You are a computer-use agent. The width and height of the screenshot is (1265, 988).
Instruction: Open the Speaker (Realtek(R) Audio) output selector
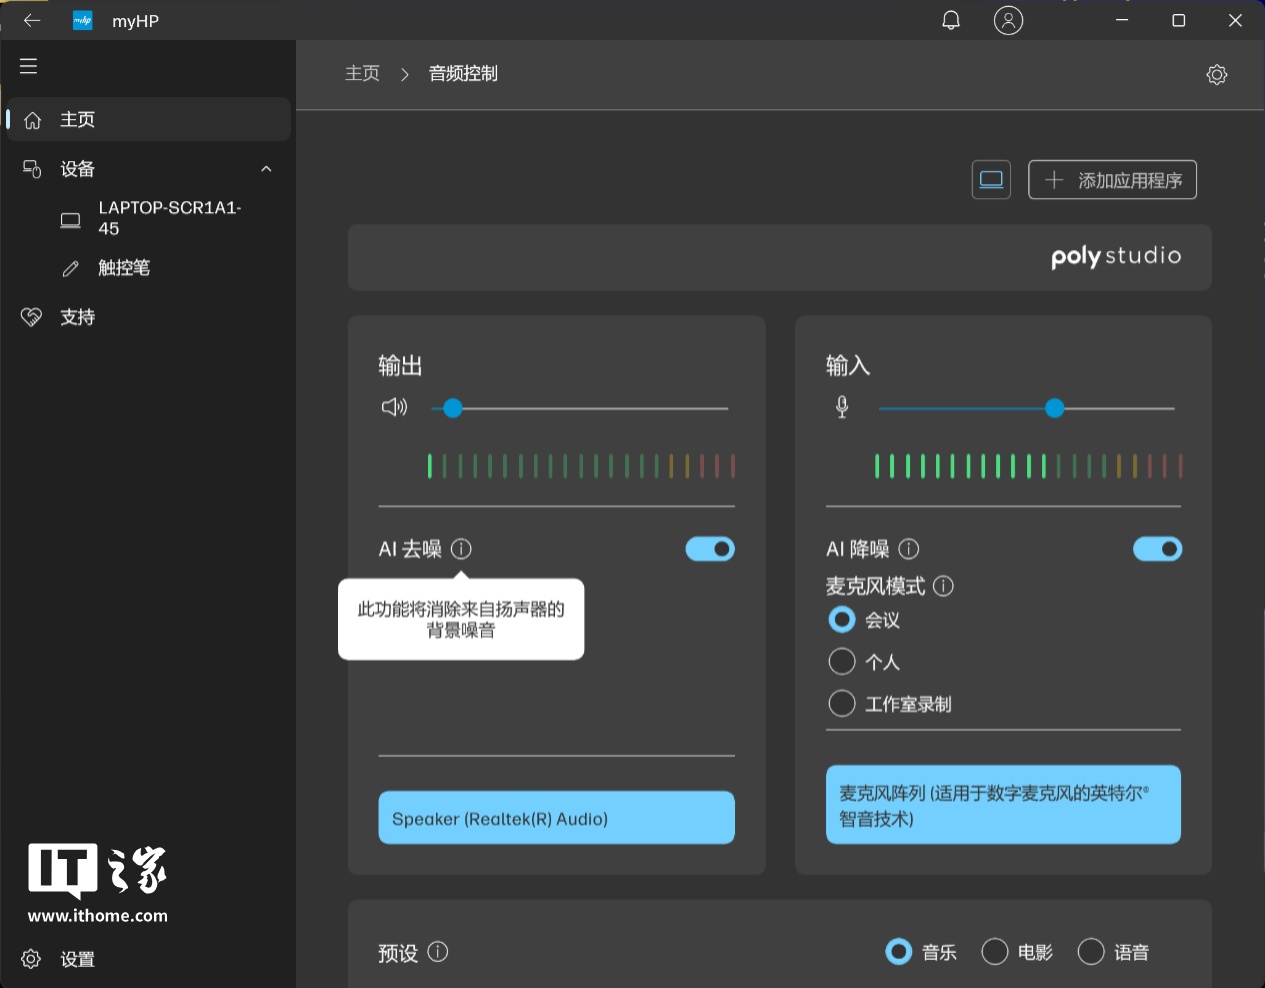pos(556,818)
